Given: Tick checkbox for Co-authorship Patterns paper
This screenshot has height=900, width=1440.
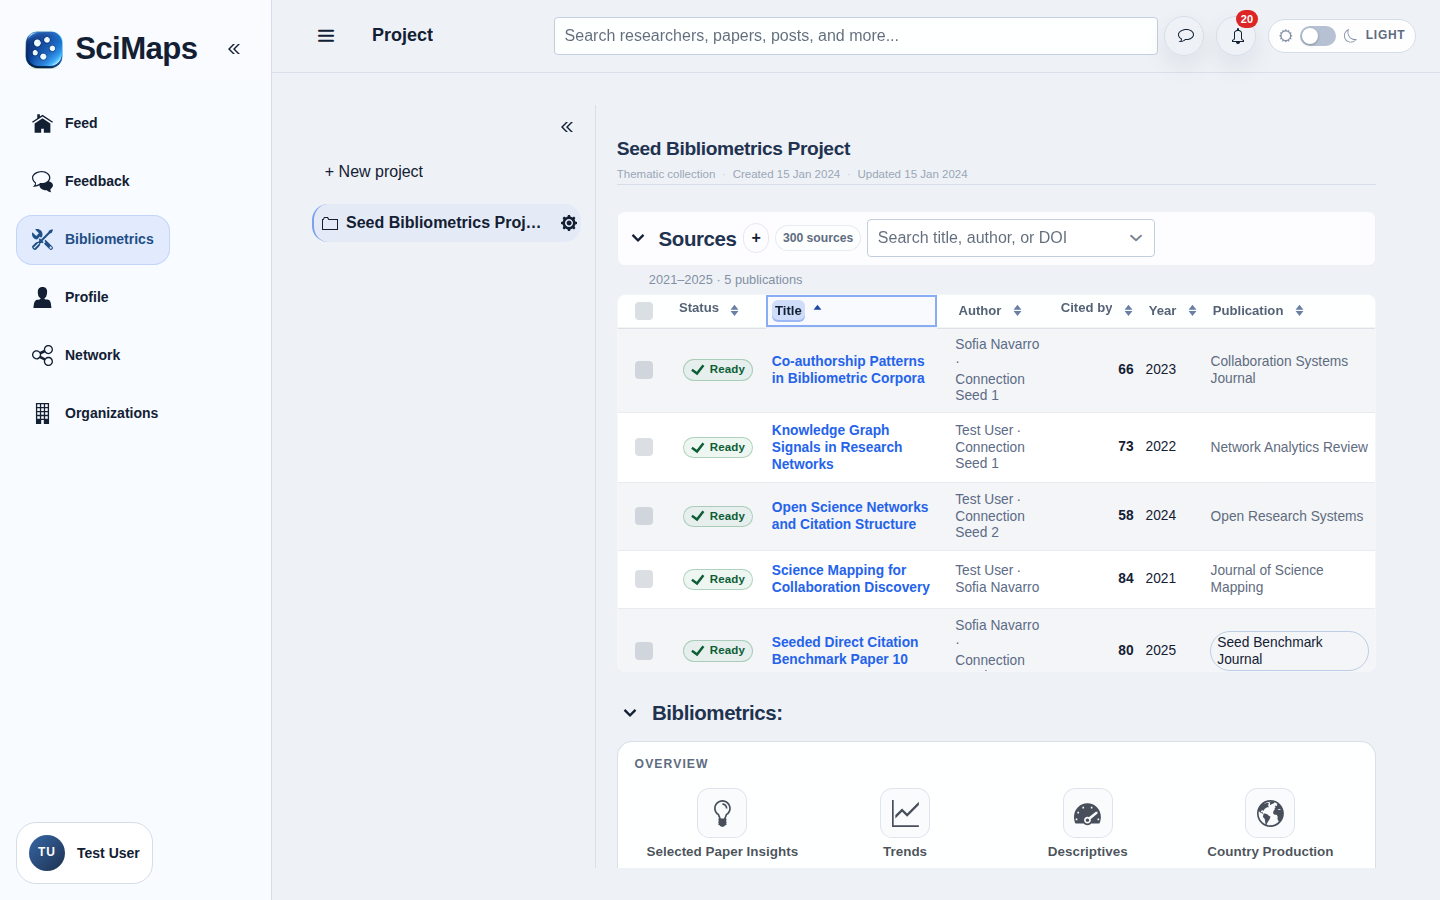Looking at the screenshot, I should pos(644,370).
